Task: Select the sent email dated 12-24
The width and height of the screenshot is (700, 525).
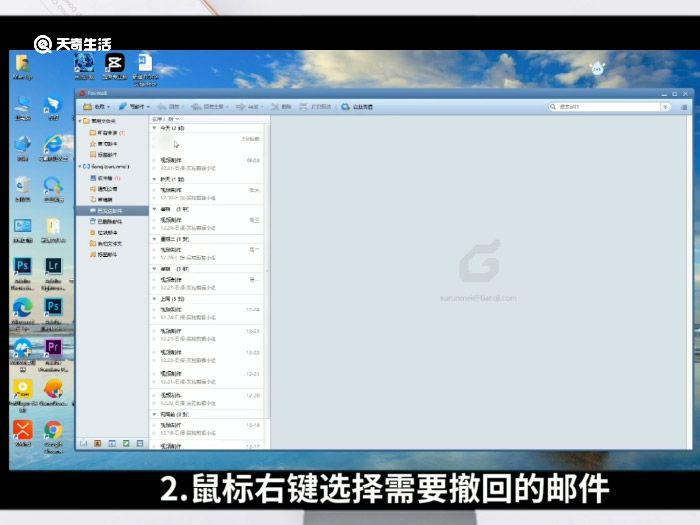Action: (206, 313)
